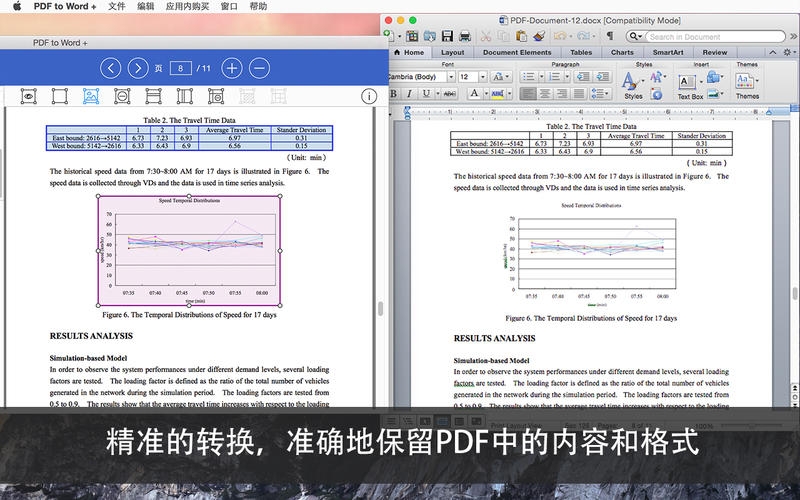Zoom in with the plus circle button
This screenshot has width=800, height=500.
(x=232, y=68)
